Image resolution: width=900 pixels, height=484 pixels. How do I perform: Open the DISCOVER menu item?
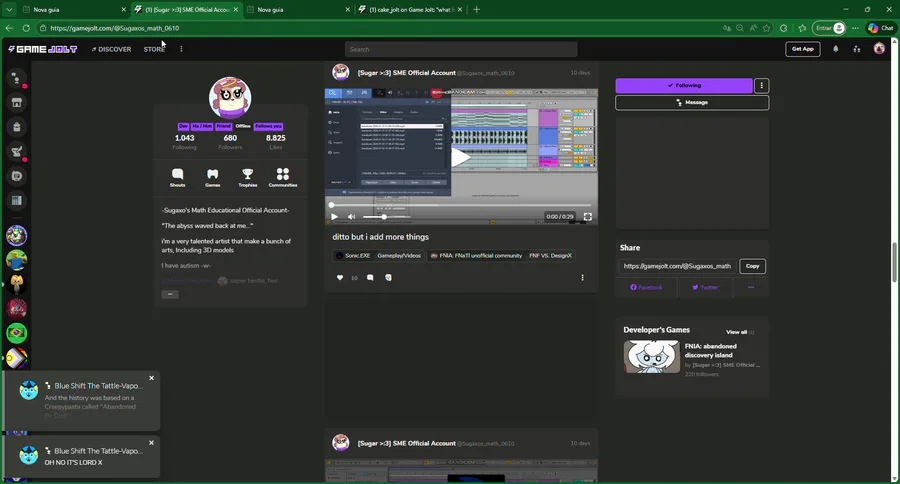click(x=111, y=49)
